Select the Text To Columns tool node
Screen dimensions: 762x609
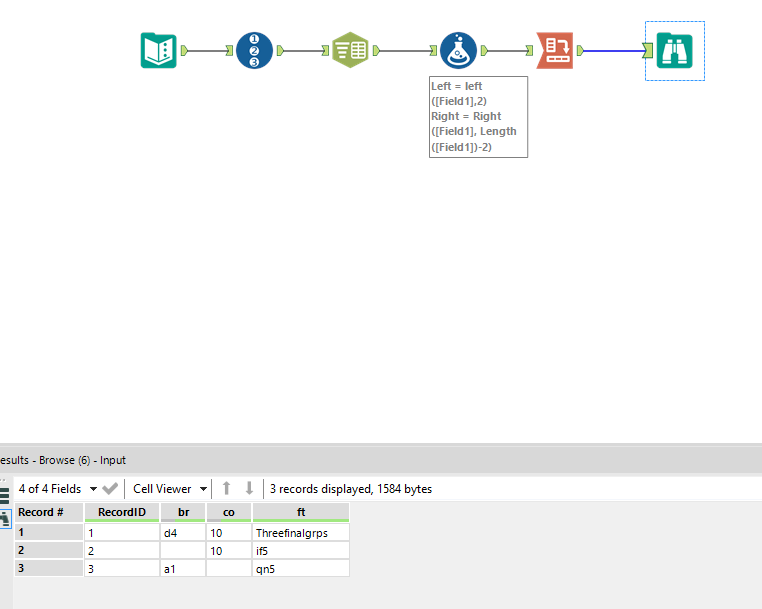click(350, 50)
